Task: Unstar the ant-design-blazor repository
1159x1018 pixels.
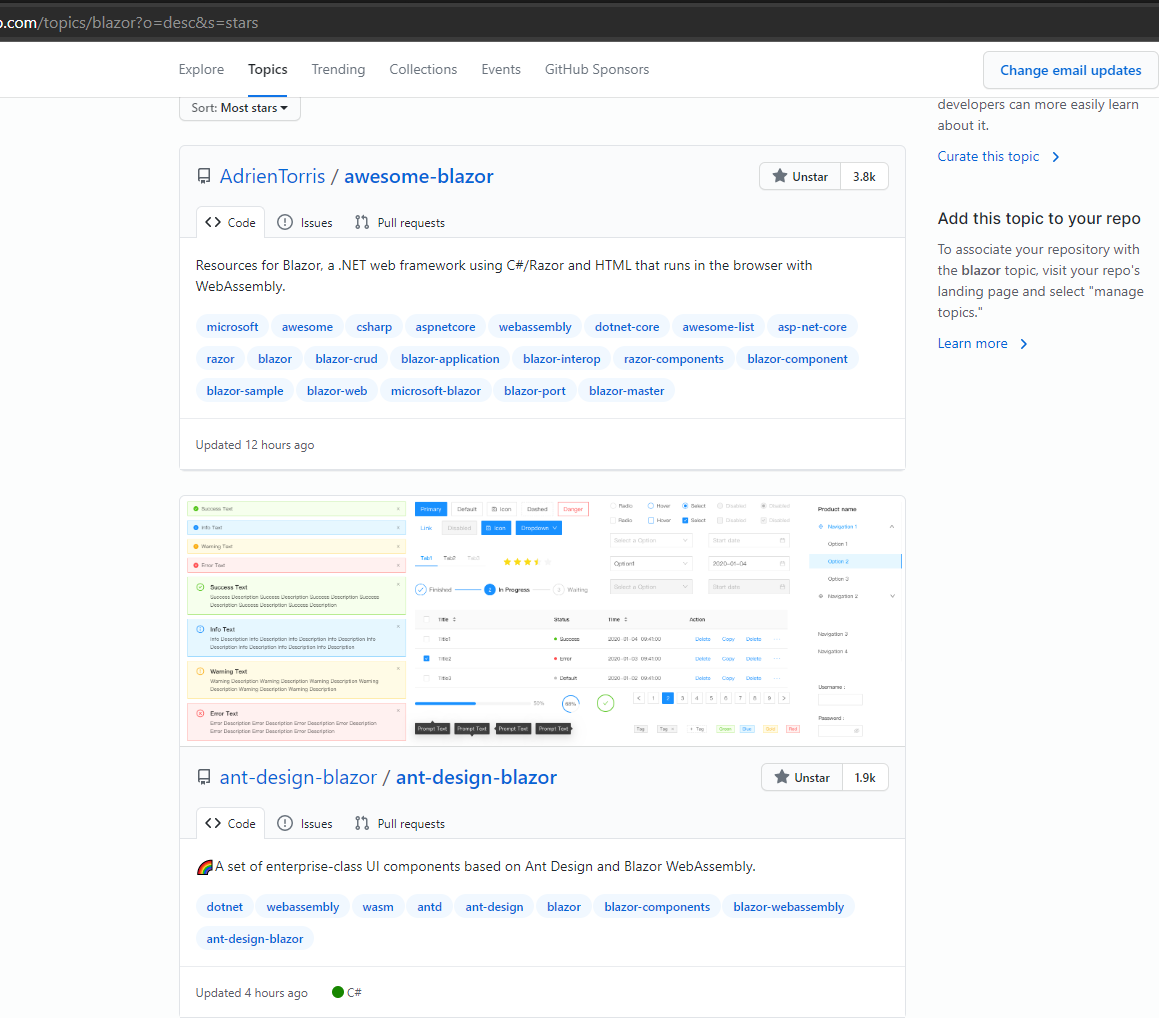Action: tap(802, 778)
